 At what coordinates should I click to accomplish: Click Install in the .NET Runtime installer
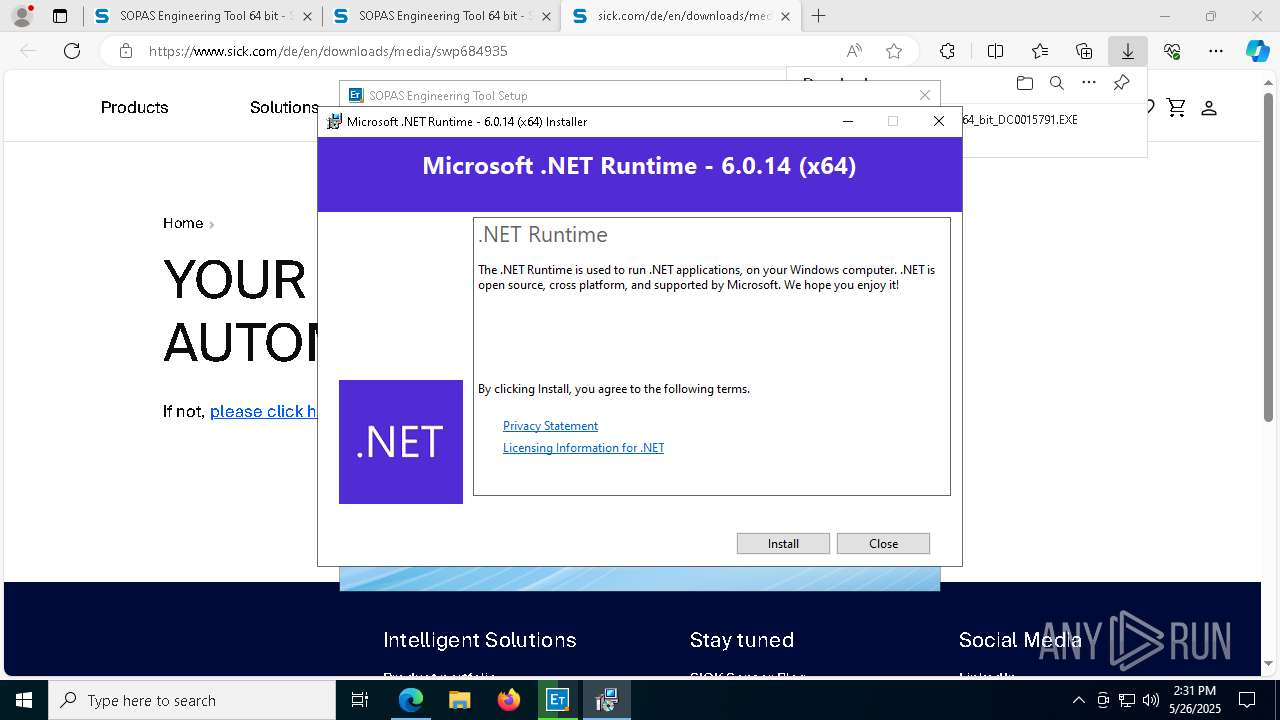(x=783, y=543)
